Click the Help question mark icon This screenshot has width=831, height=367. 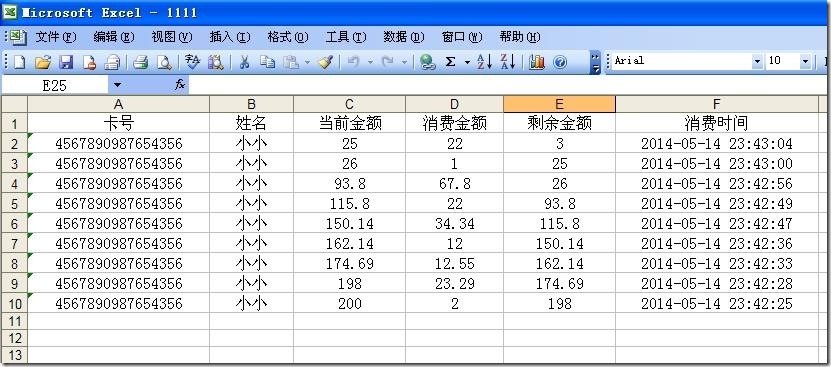click(x=560, y=63)
